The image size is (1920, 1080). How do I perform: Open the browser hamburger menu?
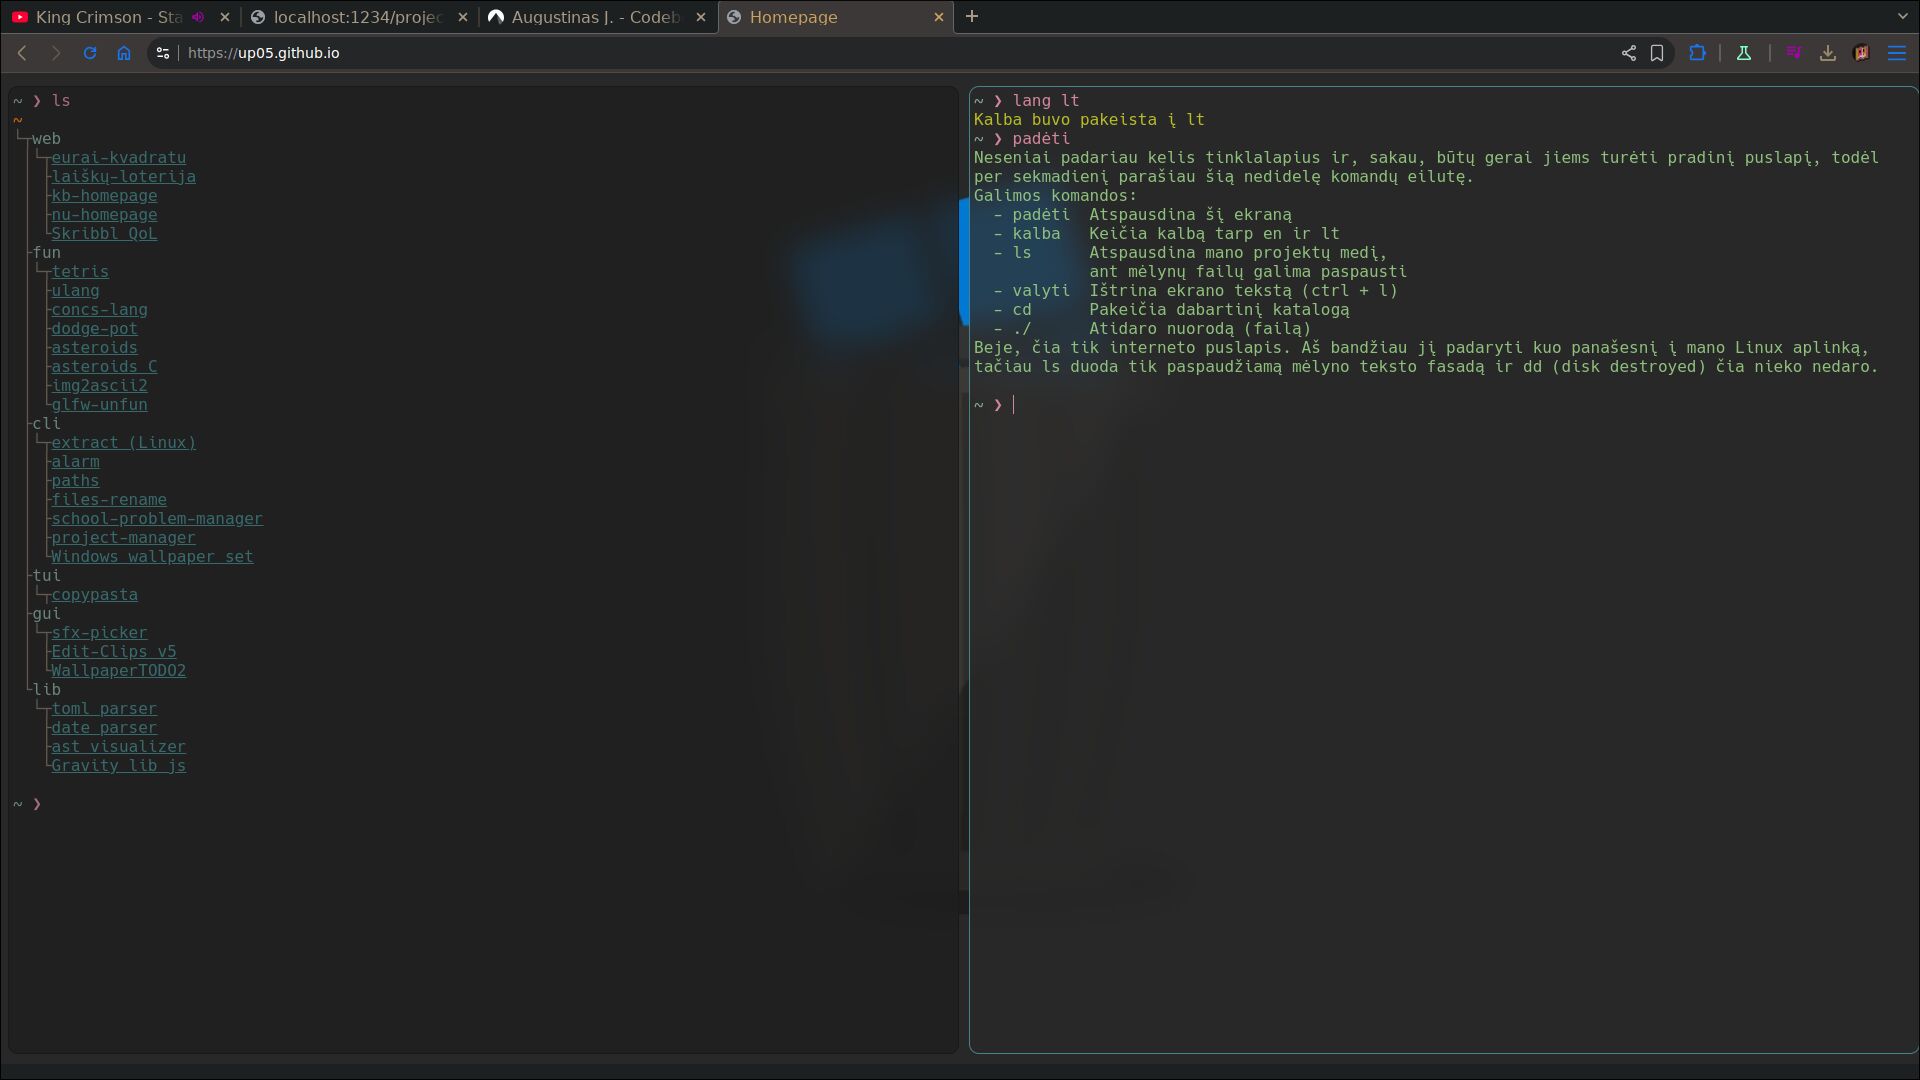coord(1897,53)
